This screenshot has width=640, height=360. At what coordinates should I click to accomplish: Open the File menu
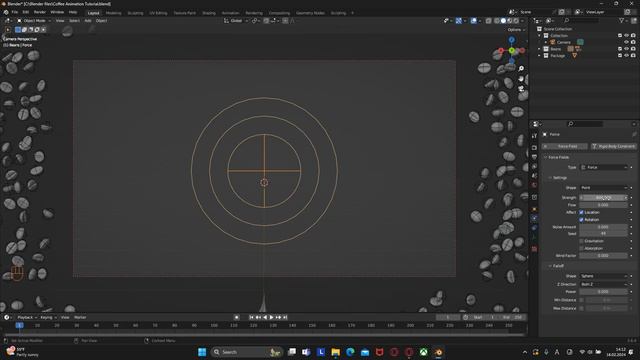(15, 13)
